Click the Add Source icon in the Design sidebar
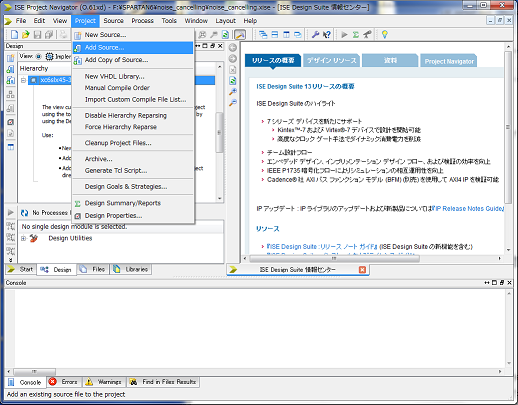 (x=11, y=69)
